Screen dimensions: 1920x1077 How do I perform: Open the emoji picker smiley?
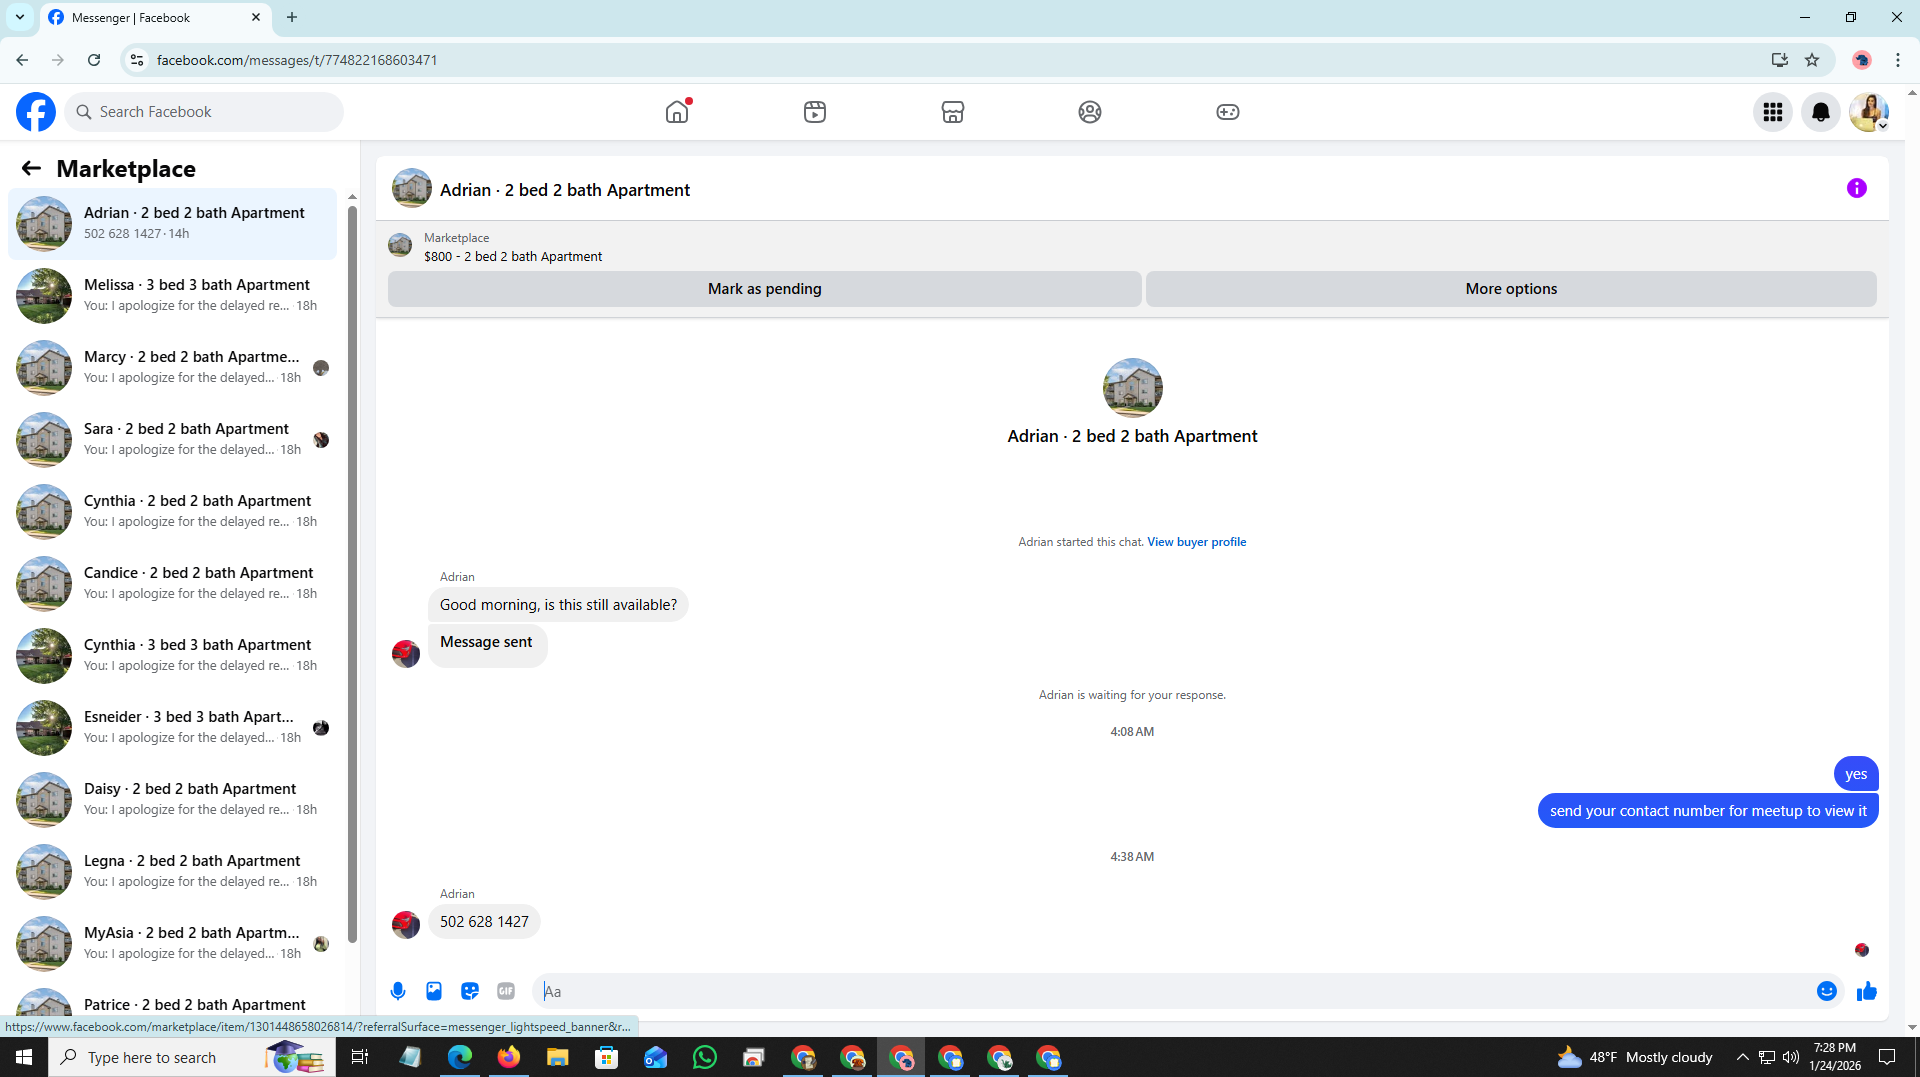click(1827, 991)
